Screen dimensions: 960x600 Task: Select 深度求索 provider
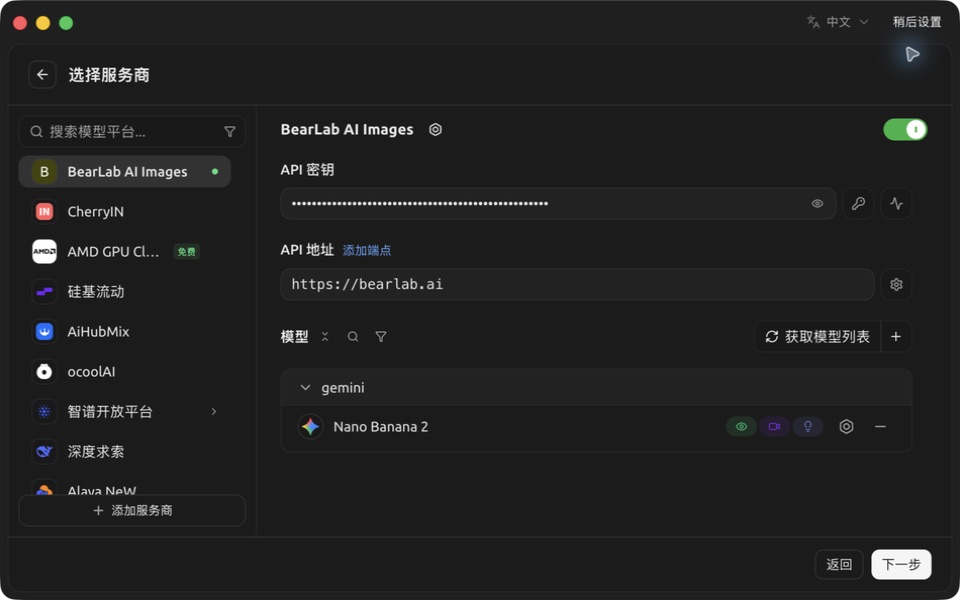tap(125, 452)
